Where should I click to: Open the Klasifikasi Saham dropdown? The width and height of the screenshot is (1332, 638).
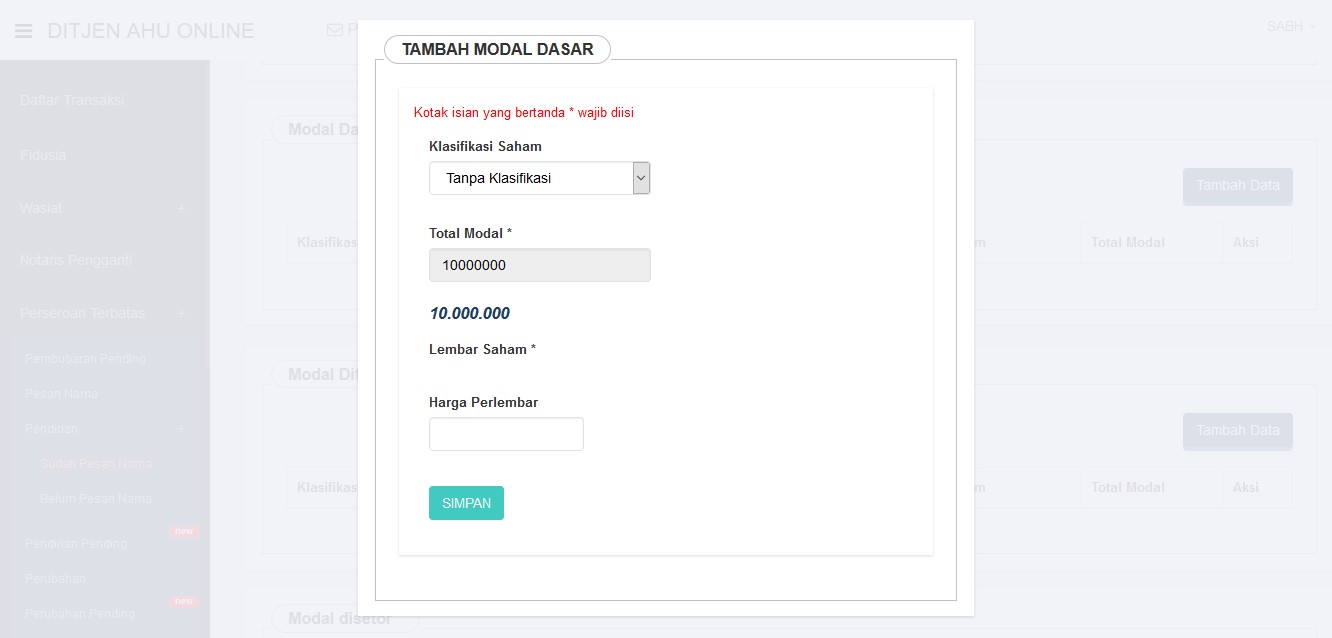tap(540, 179)
